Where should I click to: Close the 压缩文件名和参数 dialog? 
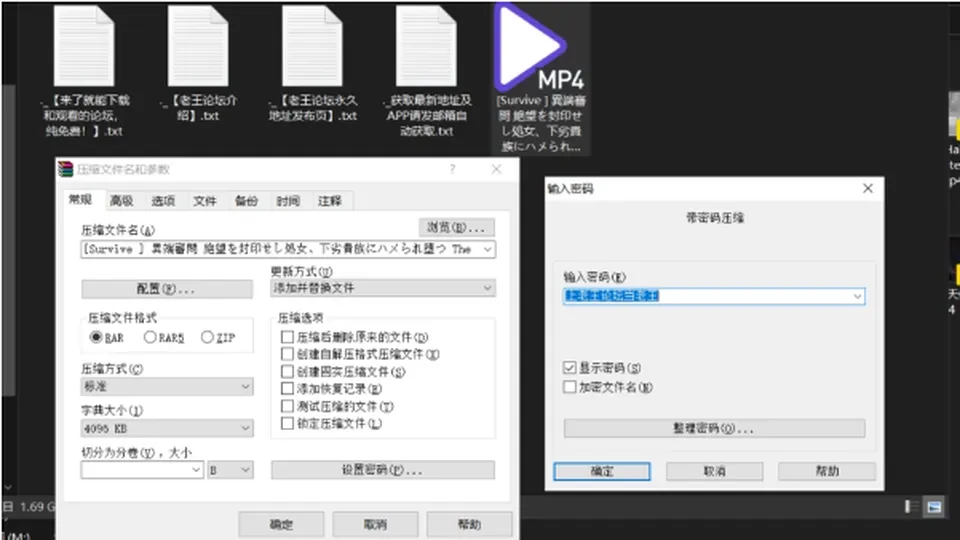(497, 169)
